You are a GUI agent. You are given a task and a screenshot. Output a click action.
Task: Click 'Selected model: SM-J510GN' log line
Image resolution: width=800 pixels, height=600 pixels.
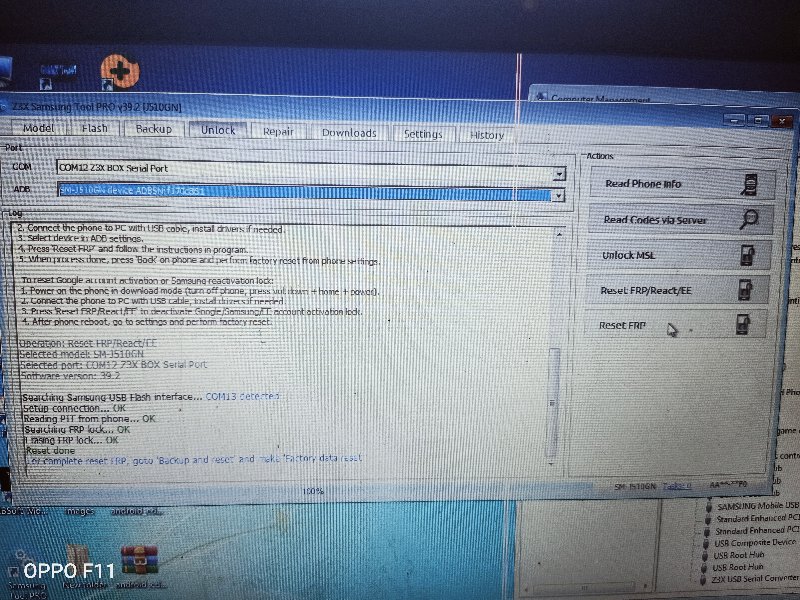(82, 354)
